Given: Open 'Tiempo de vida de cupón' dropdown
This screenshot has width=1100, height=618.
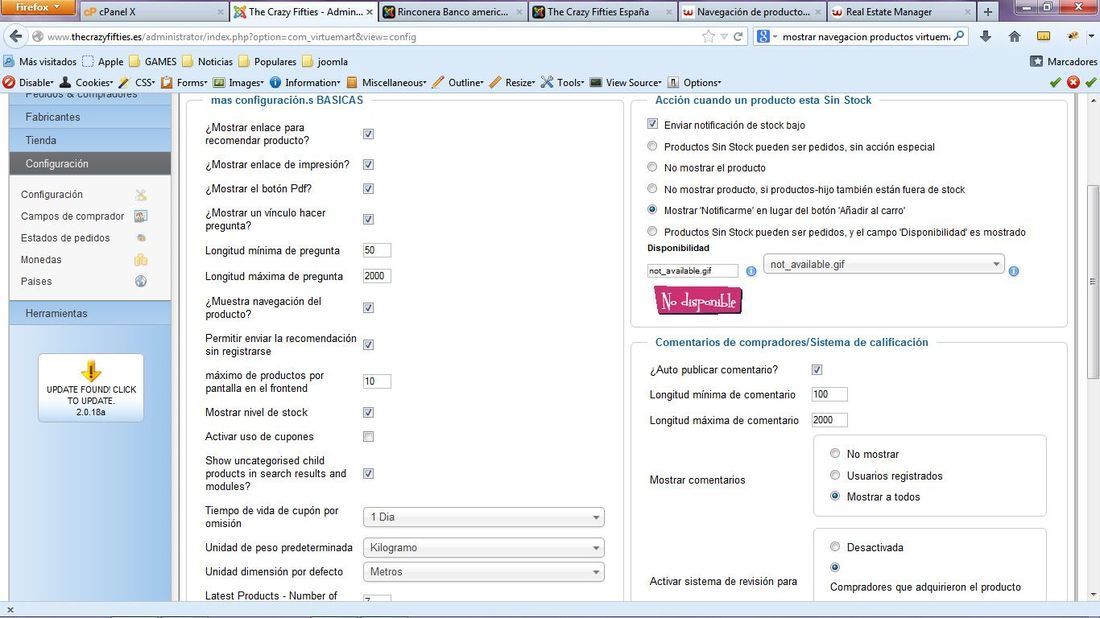Looking at the screenshot, I should point(483,517).
